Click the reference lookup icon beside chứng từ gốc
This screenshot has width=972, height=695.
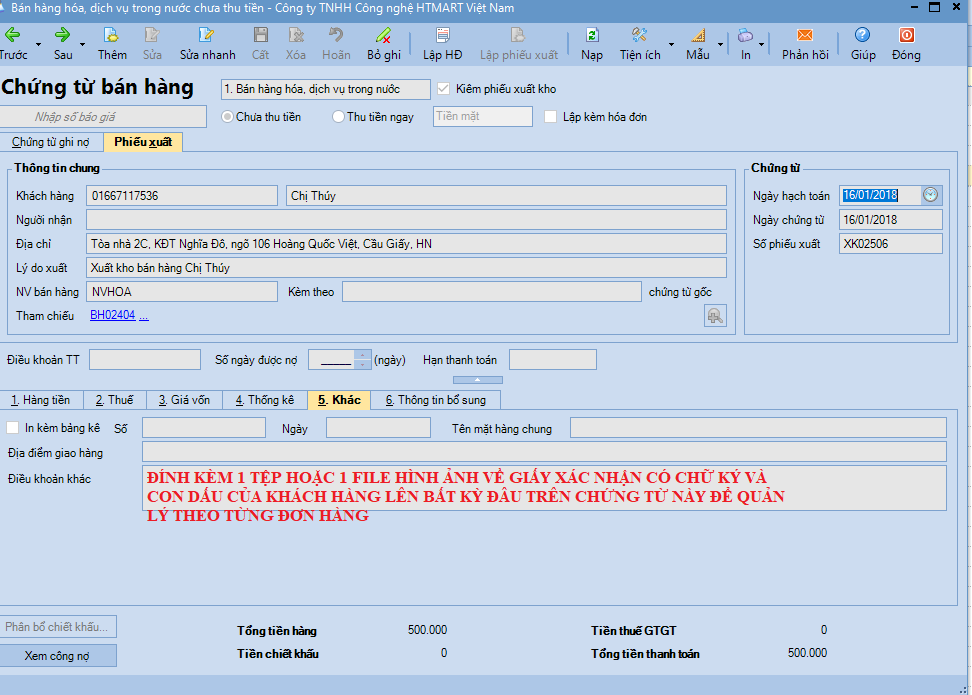tap(715, 316)
